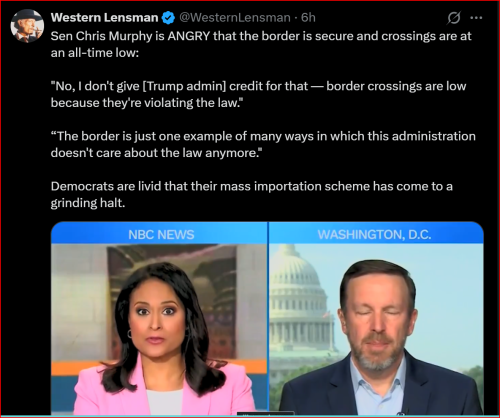Open the @WesternLensman handle link
The image size is (500, 418).
(235, 17)
